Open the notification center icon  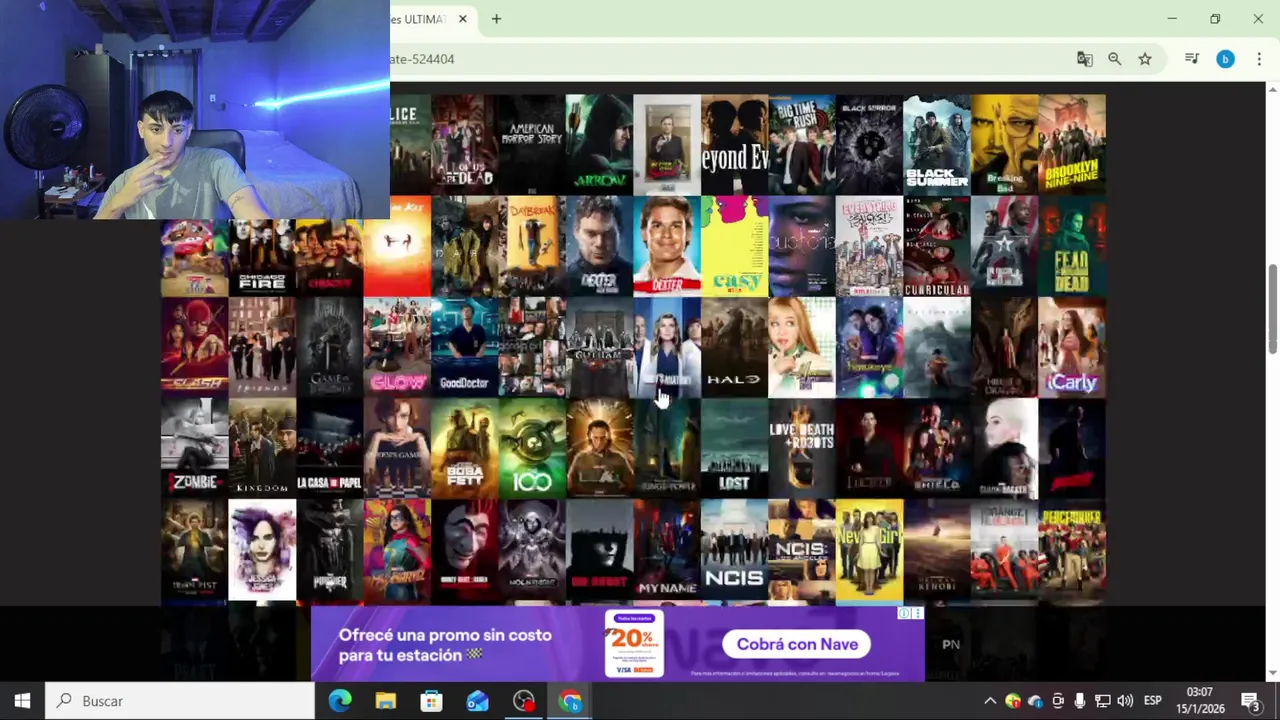click(1250, 701)
